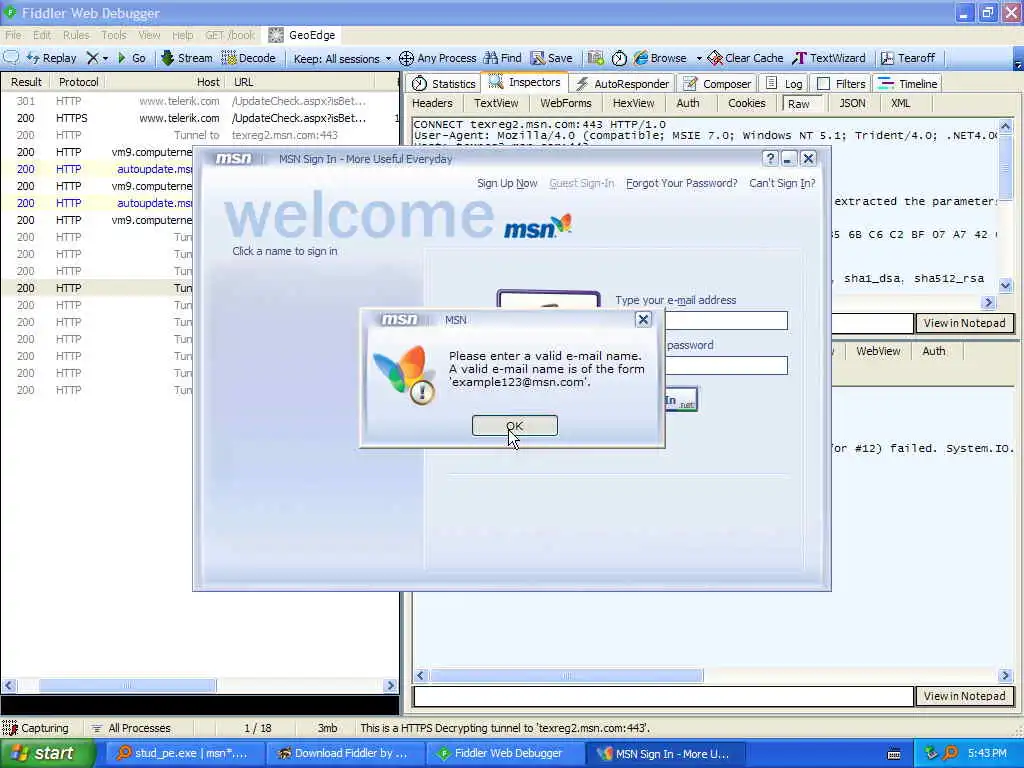Select the WebForms inspector tab
Viewport: 1024px width, 768px height.
[x=566, y=103]
